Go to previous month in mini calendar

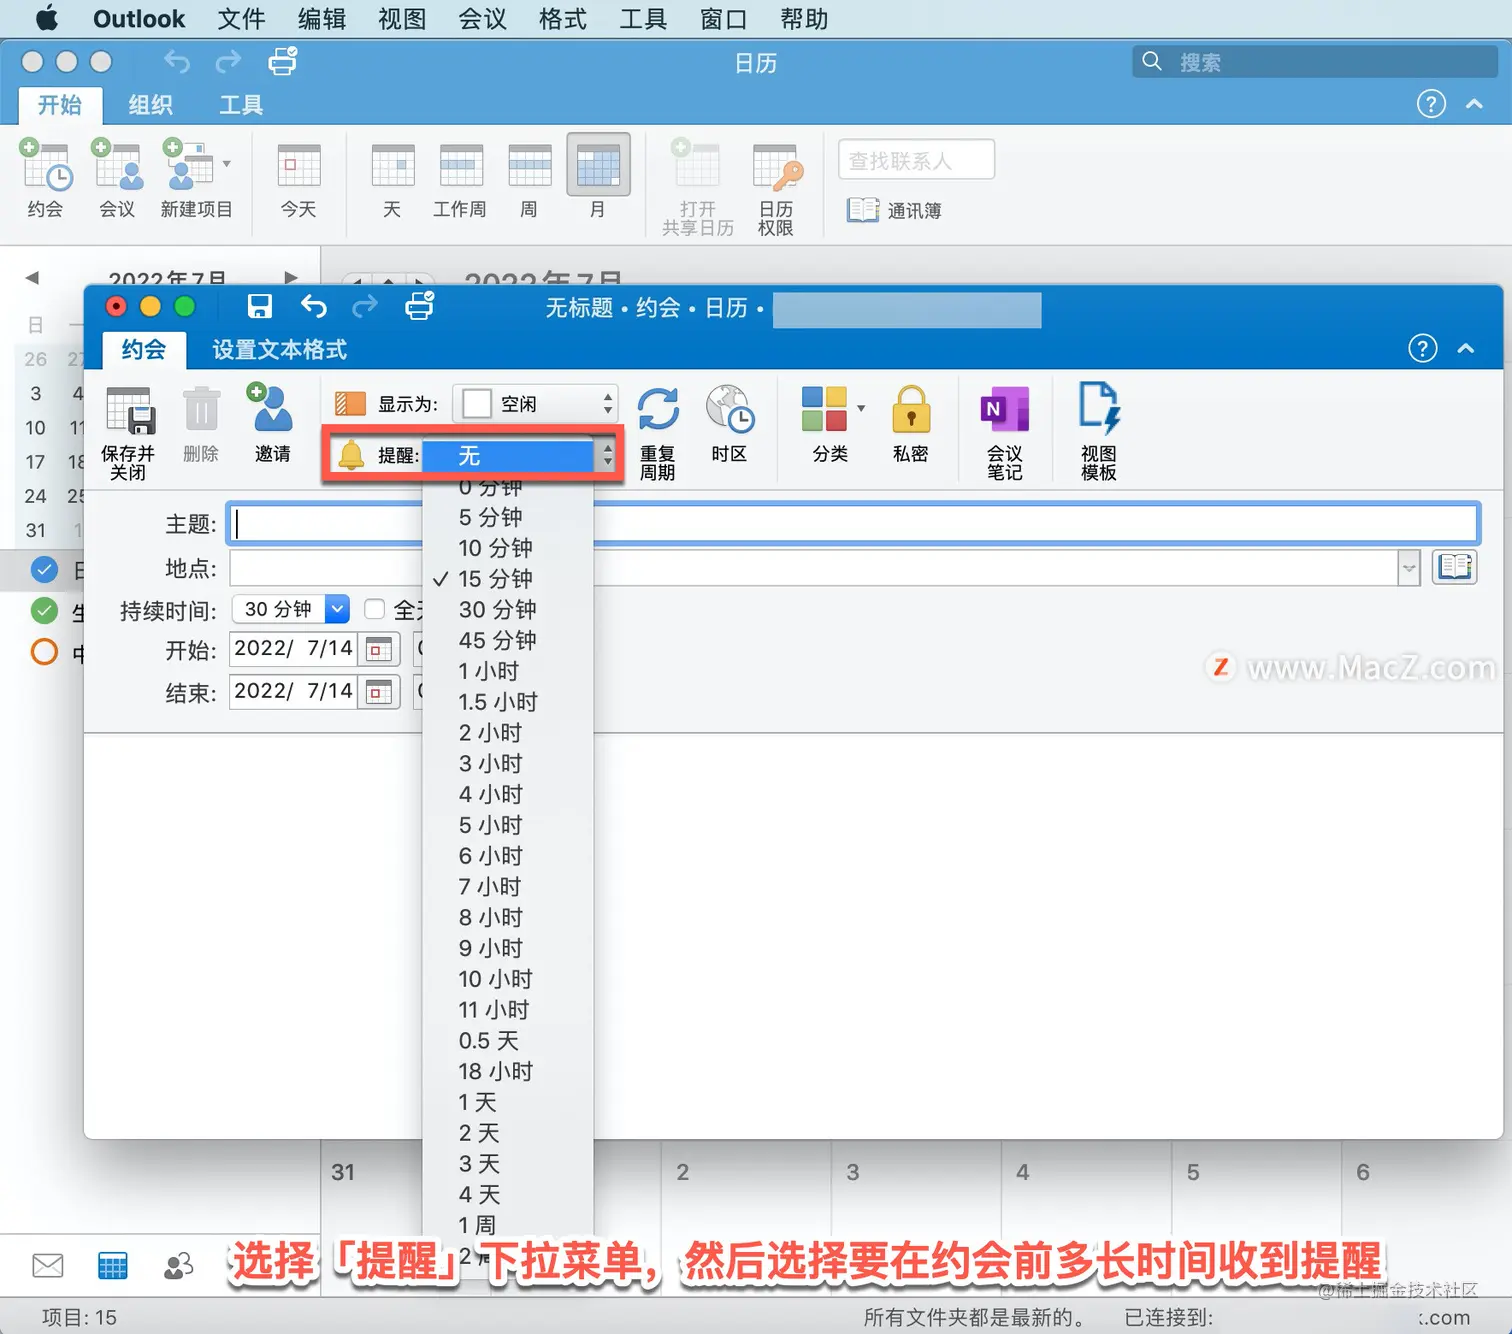pyautogui.click(x=32, y=277)
